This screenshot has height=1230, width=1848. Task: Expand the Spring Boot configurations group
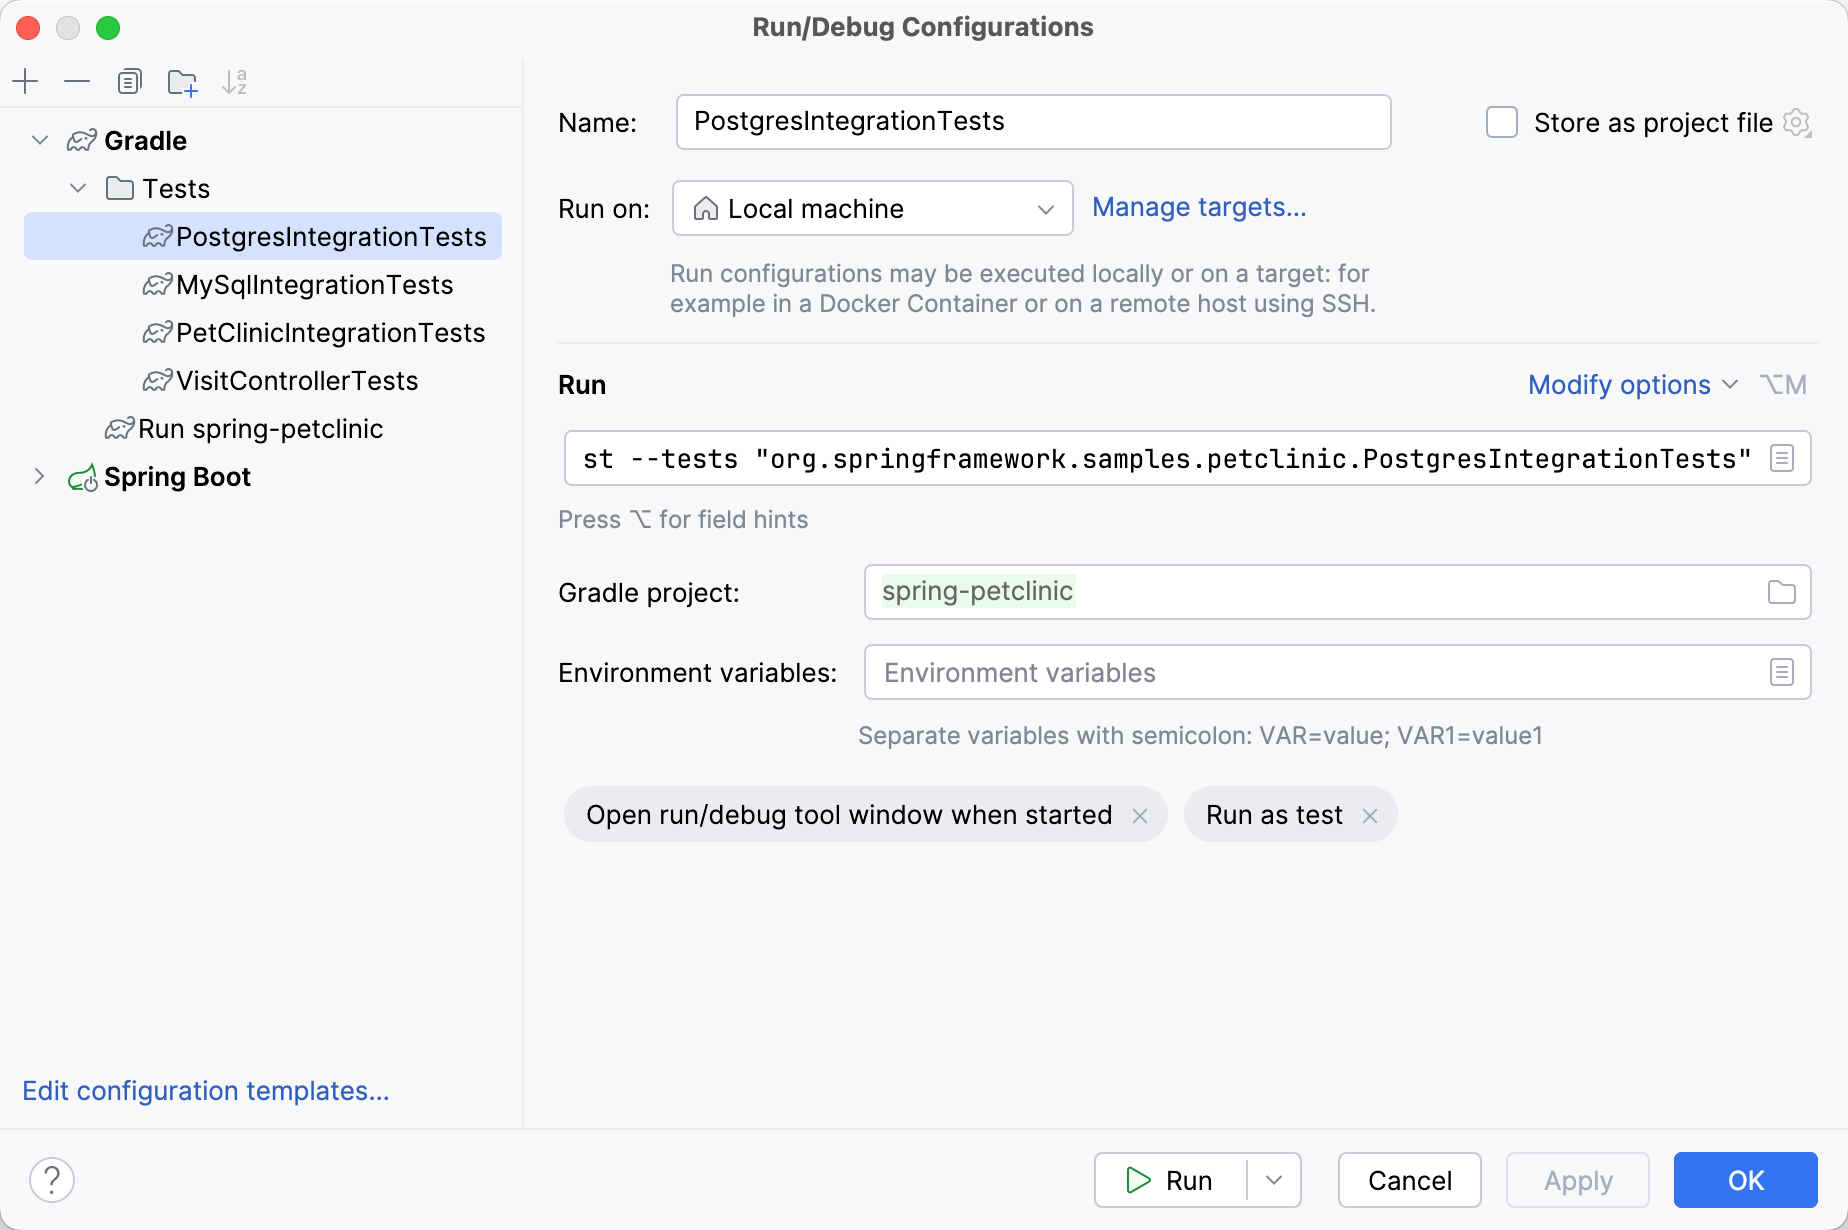click(x=39, y=476)
